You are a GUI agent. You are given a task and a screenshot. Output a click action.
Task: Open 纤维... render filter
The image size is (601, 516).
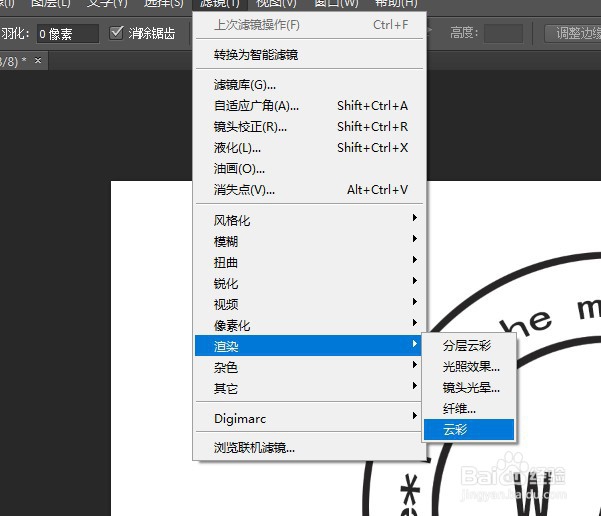(x=469, y=409)
